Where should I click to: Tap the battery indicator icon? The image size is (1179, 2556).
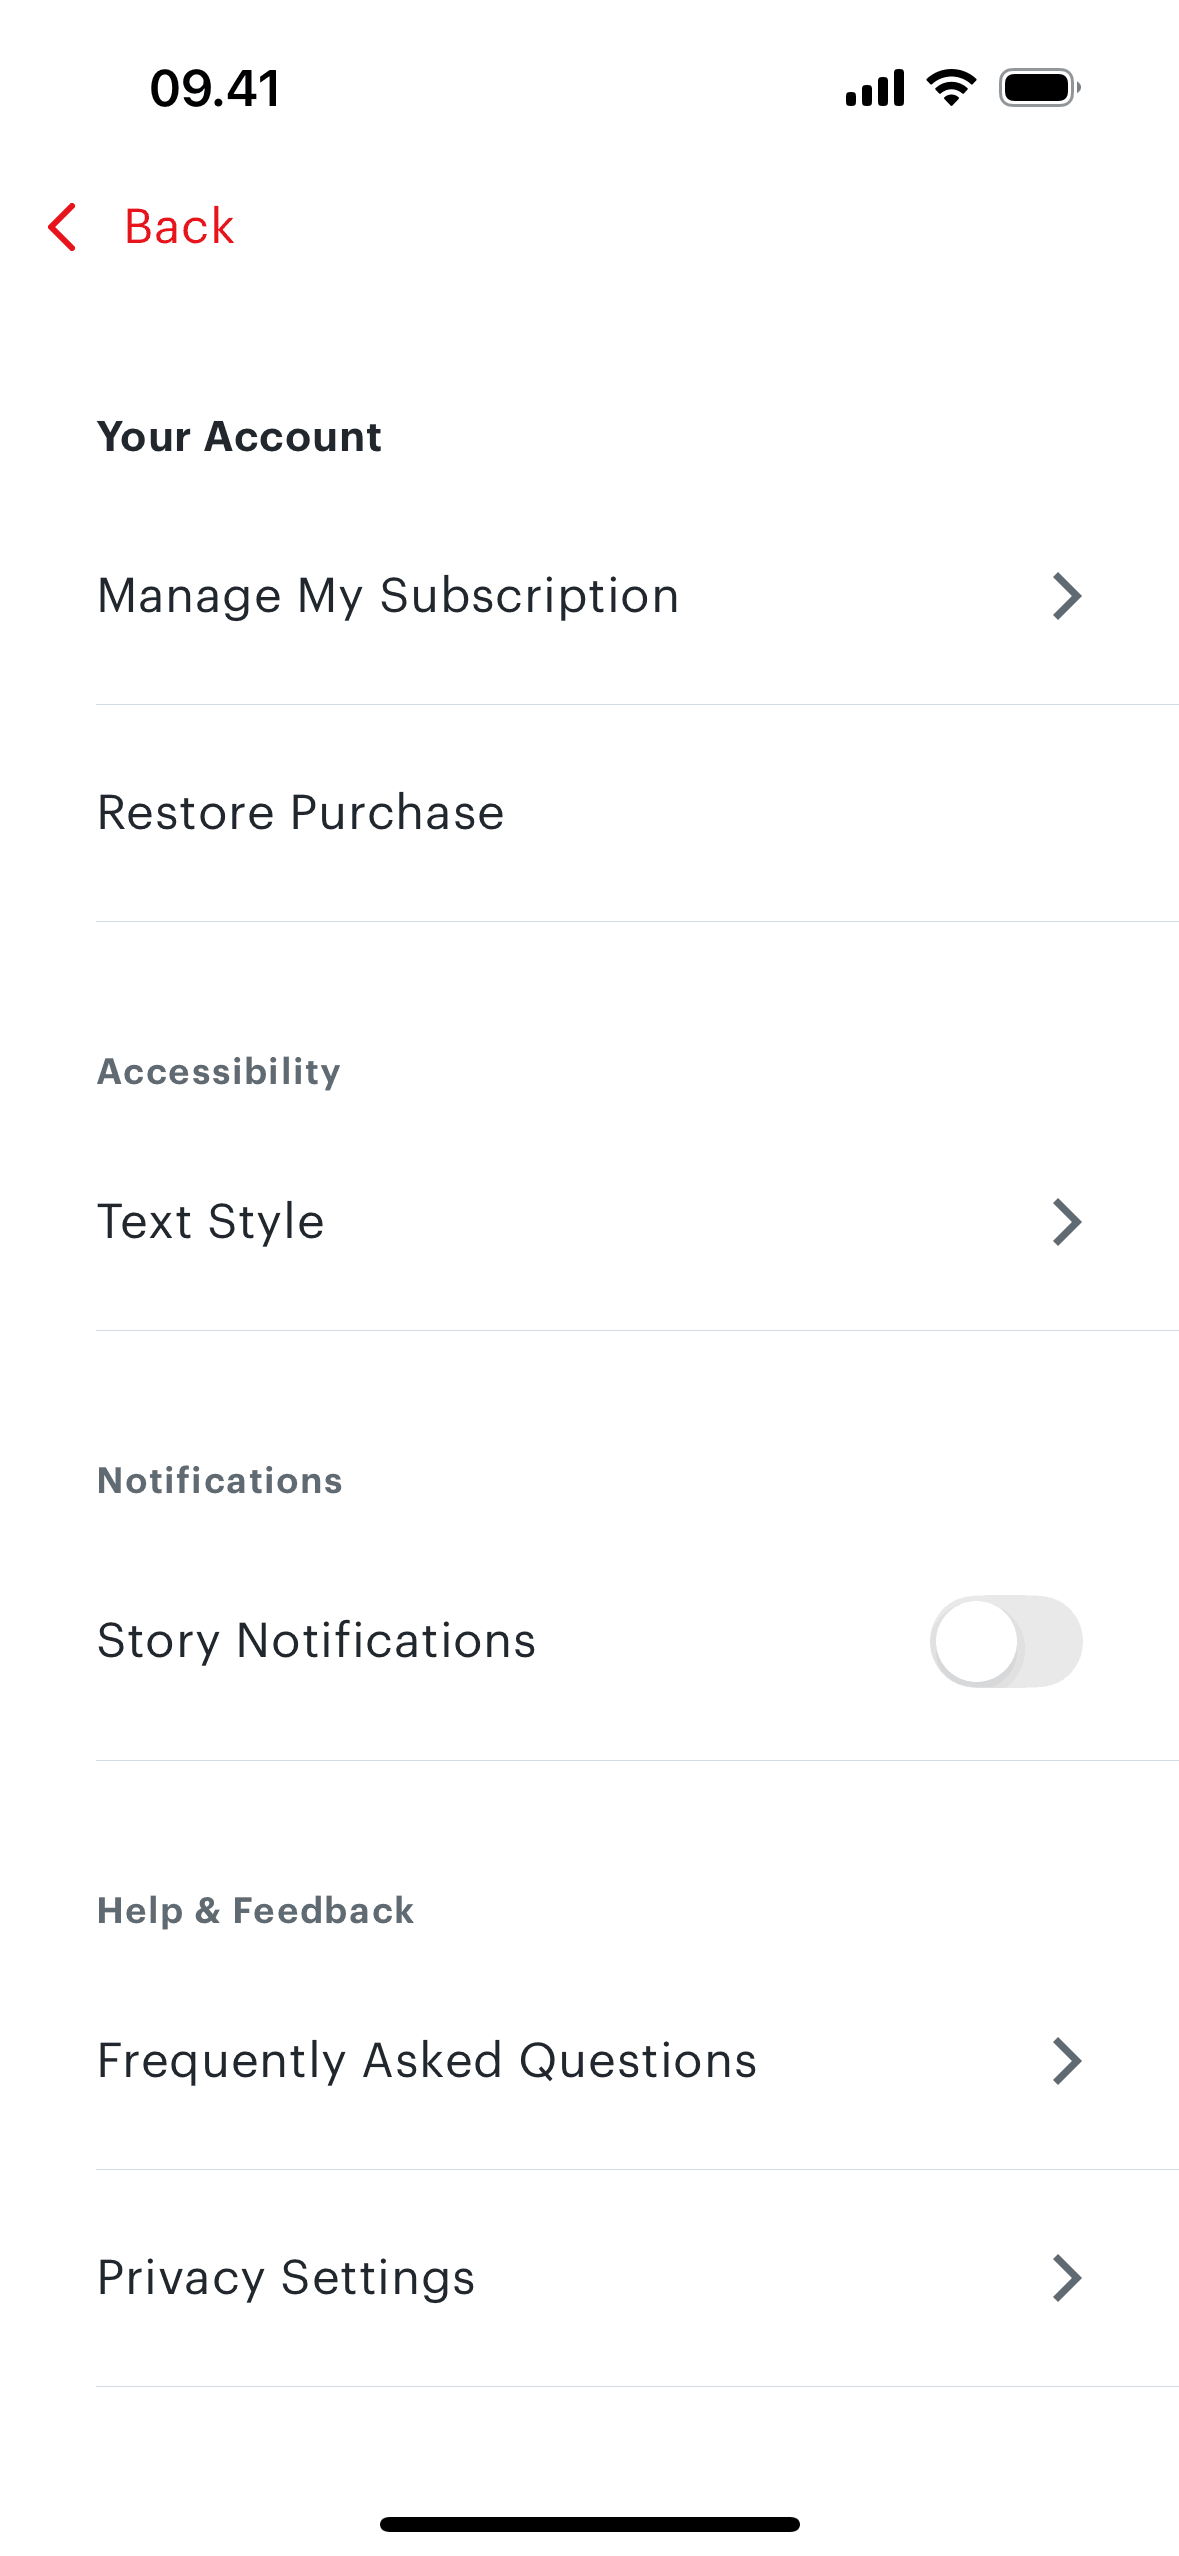(x=1039, y=88)
